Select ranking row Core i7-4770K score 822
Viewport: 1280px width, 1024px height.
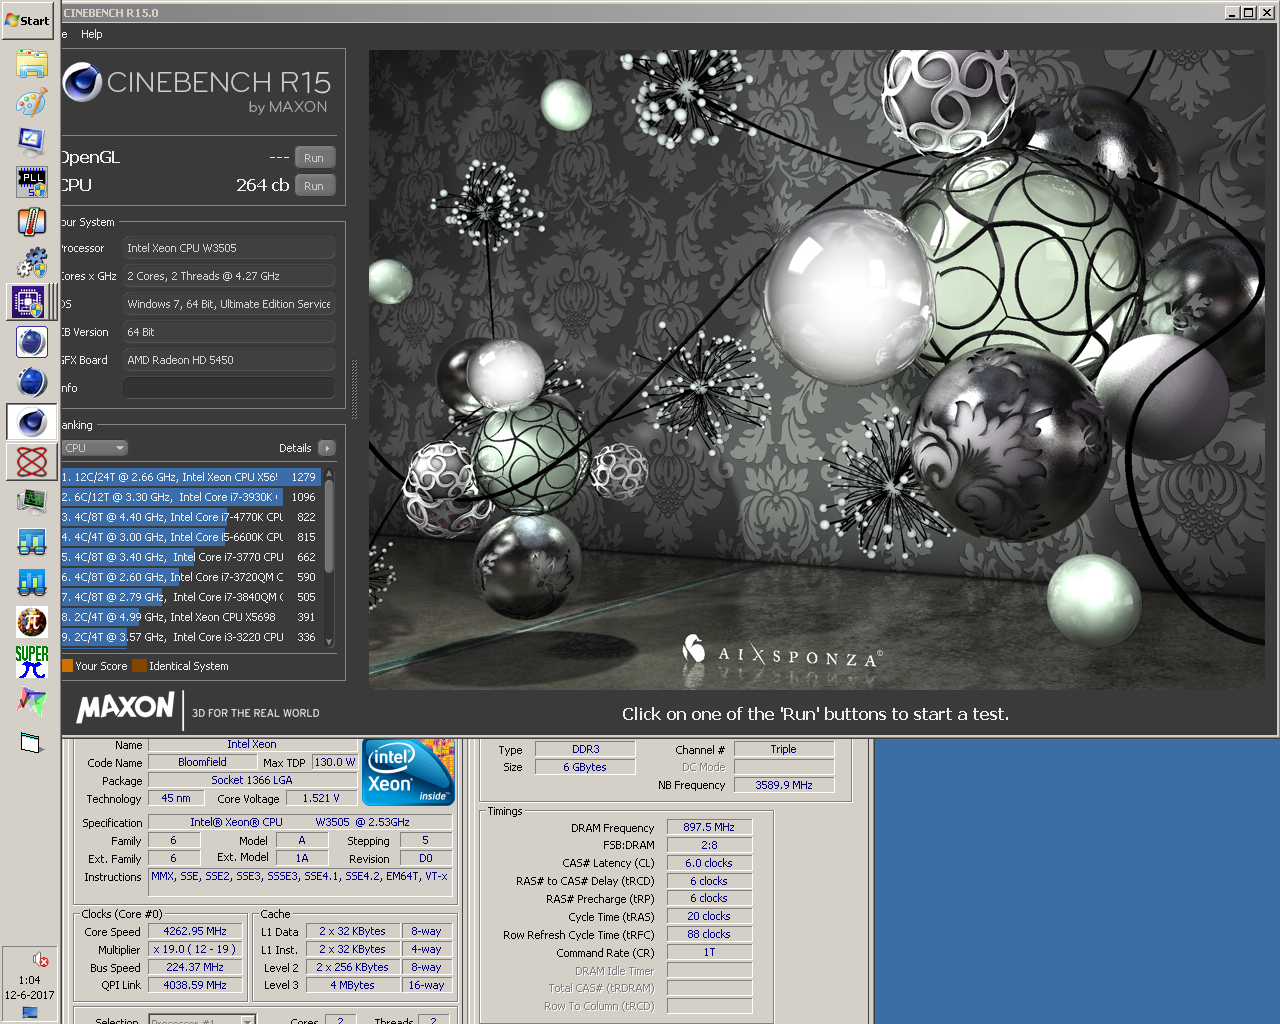click(191, 517)
